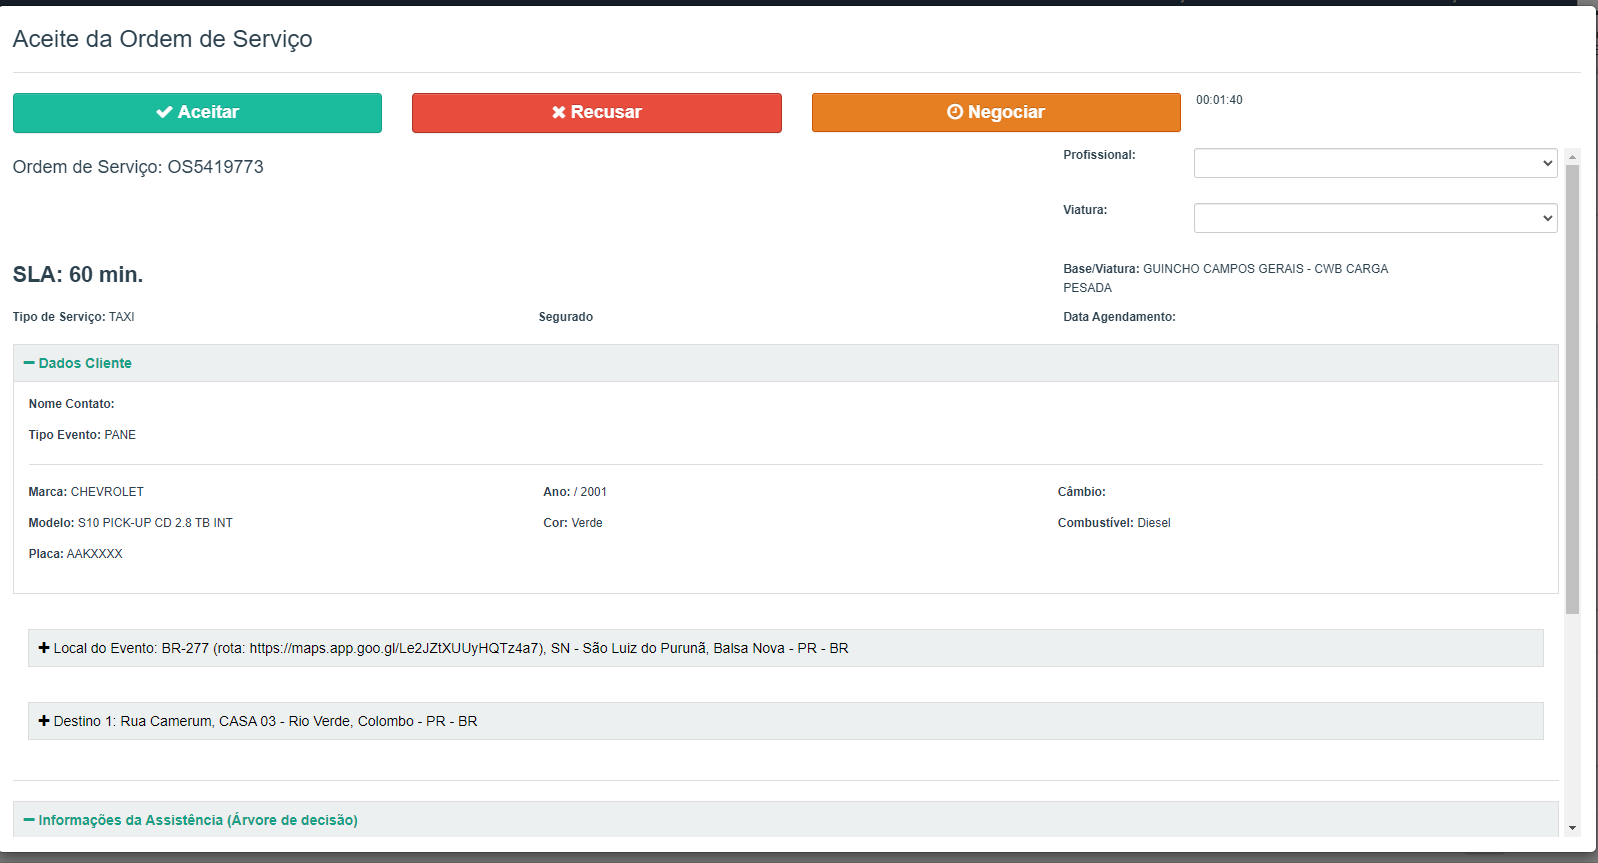Click the order number OS5419773 text
1598x863 pixels.
[216, 167]
